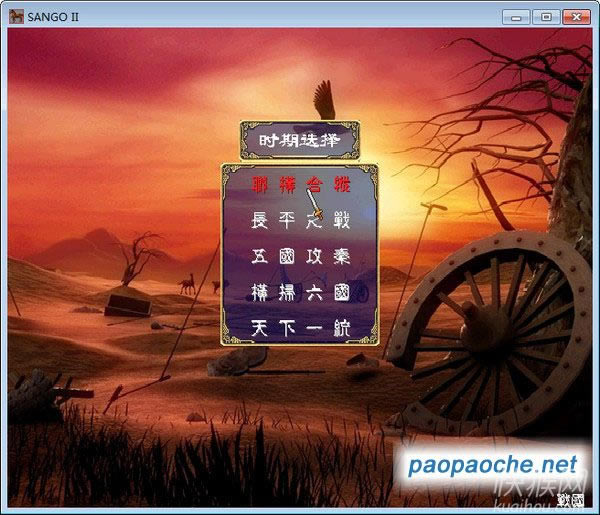Select 橫掃六國 from the period list

pyautogui.click(x=300, y=292)
